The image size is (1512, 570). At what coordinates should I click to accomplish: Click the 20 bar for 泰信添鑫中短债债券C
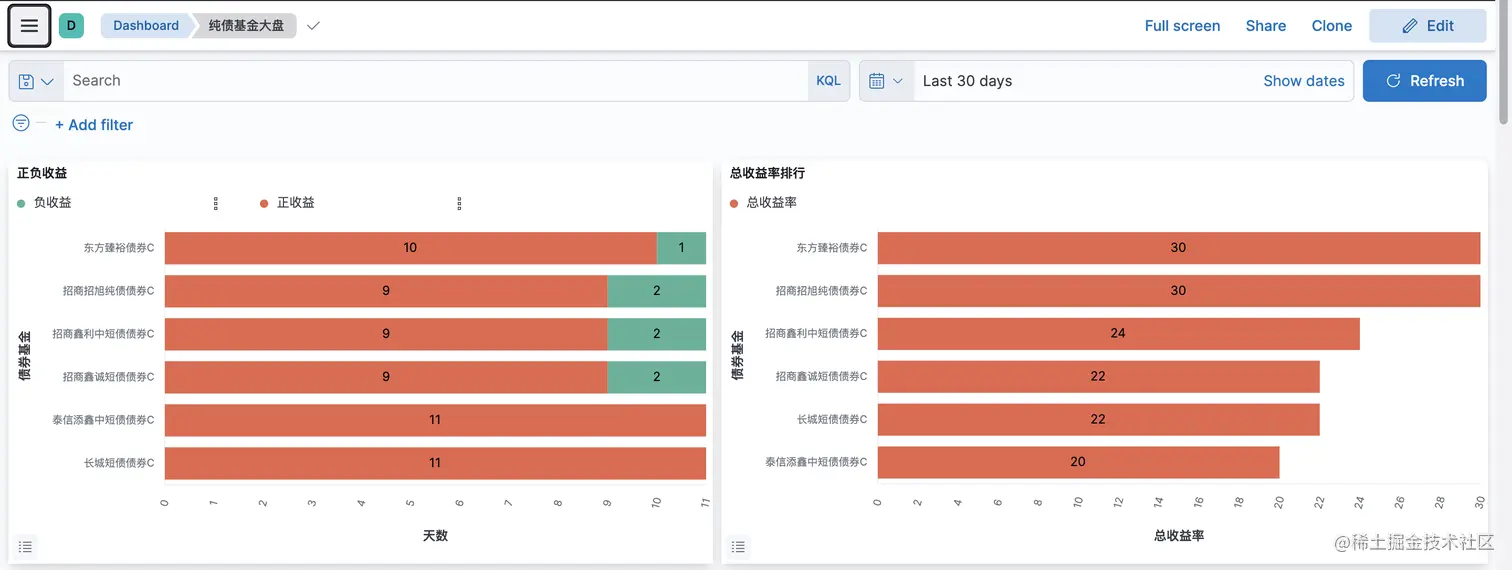tap(1078, 462)
